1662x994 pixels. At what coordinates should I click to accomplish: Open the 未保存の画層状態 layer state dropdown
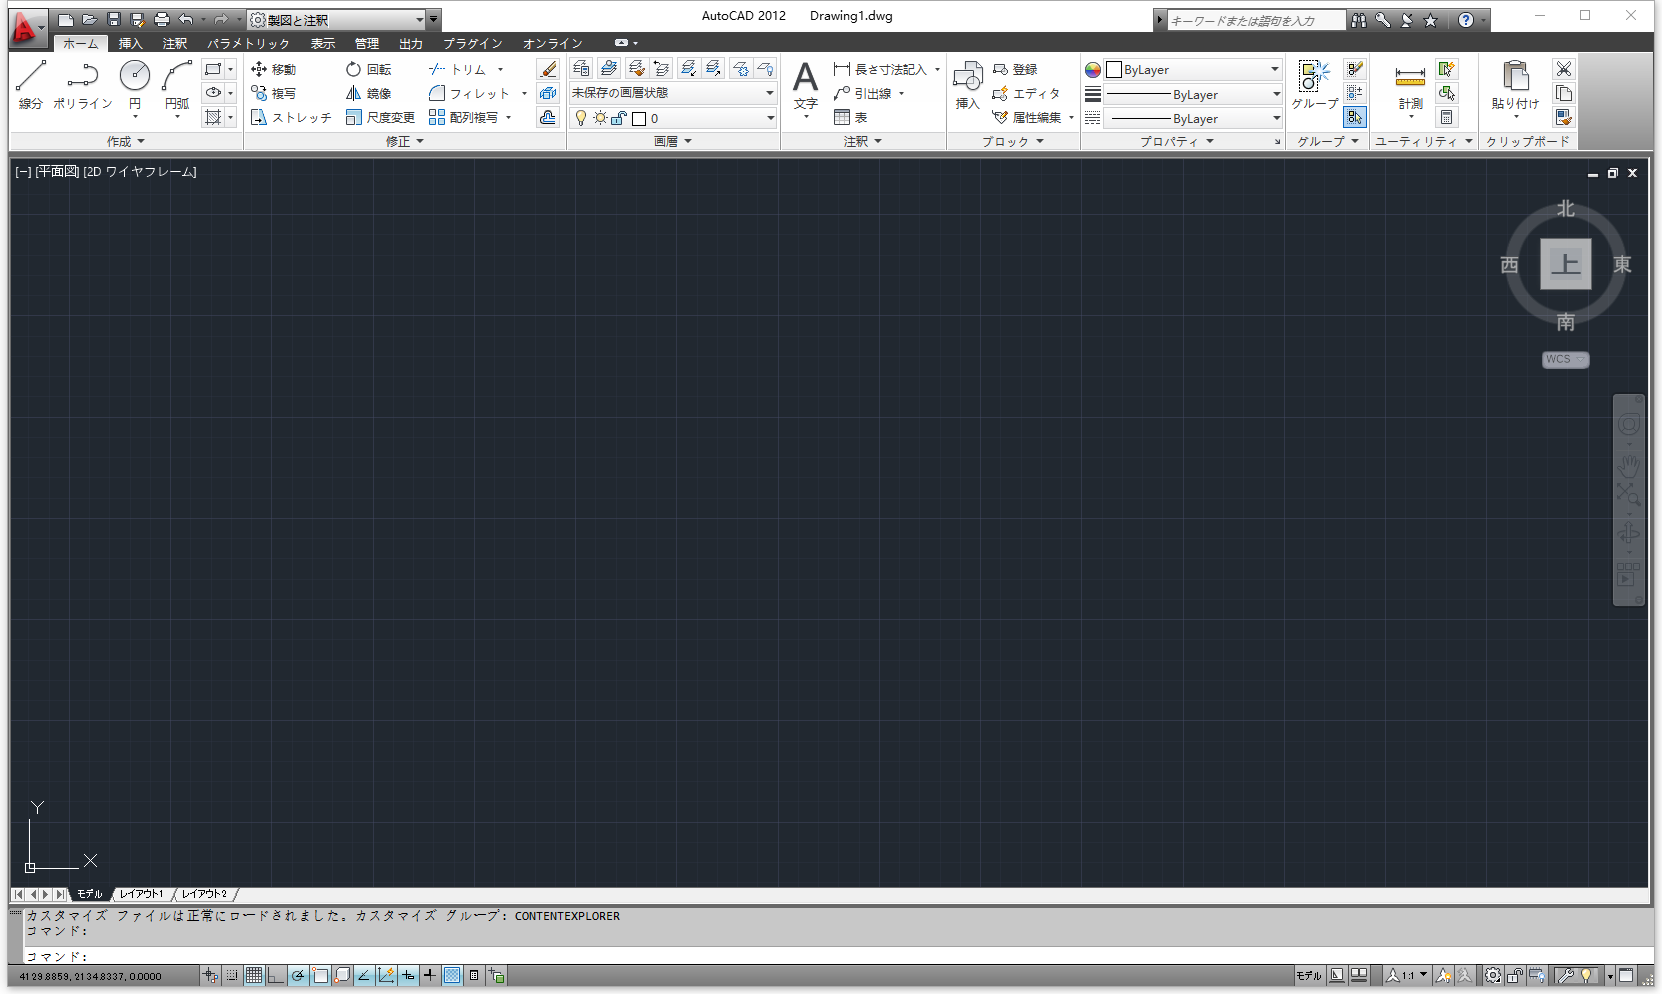pyautogui.click(x=673, y=93)
